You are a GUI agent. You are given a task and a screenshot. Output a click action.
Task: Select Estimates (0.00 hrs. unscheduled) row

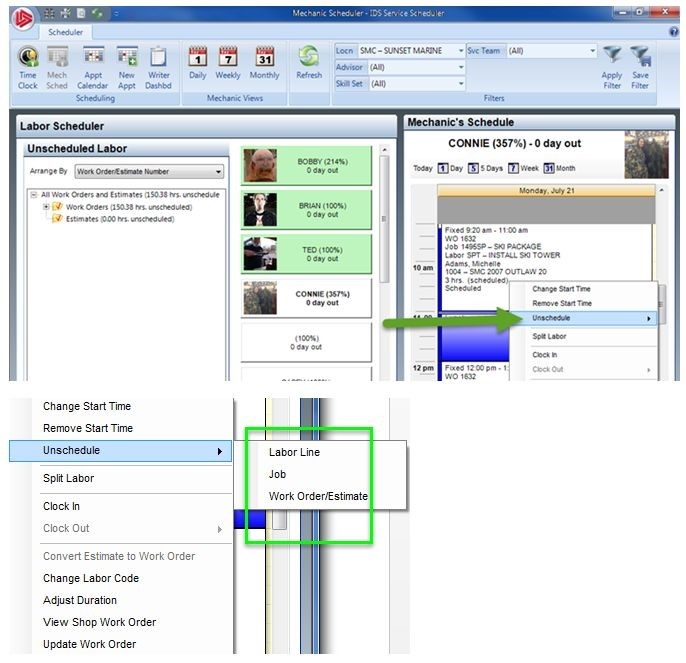click(120, 219)
